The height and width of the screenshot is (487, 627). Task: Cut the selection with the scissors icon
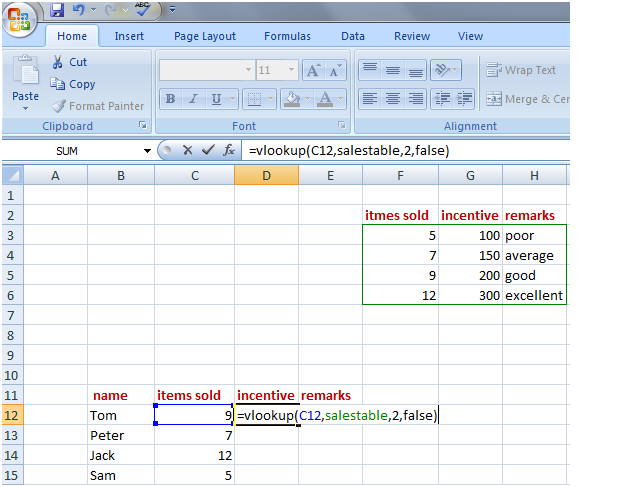58,62
